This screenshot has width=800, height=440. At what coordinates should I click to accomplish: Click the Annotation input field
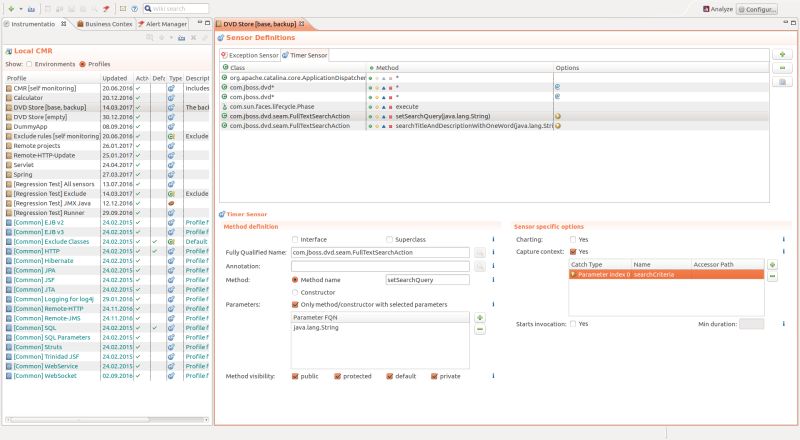tap(380, 266)
